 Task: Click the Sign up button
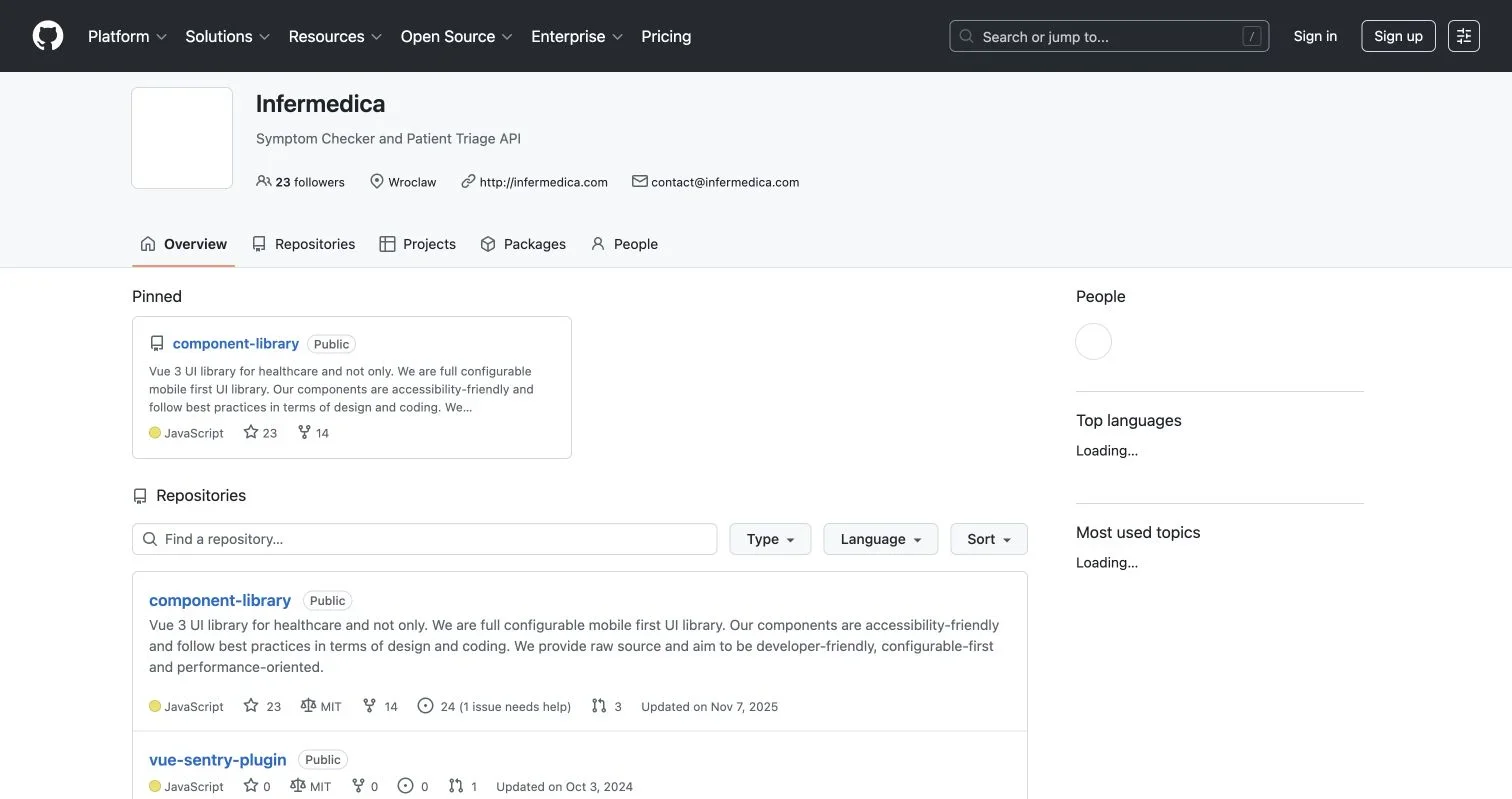(x=1398, y=36)
